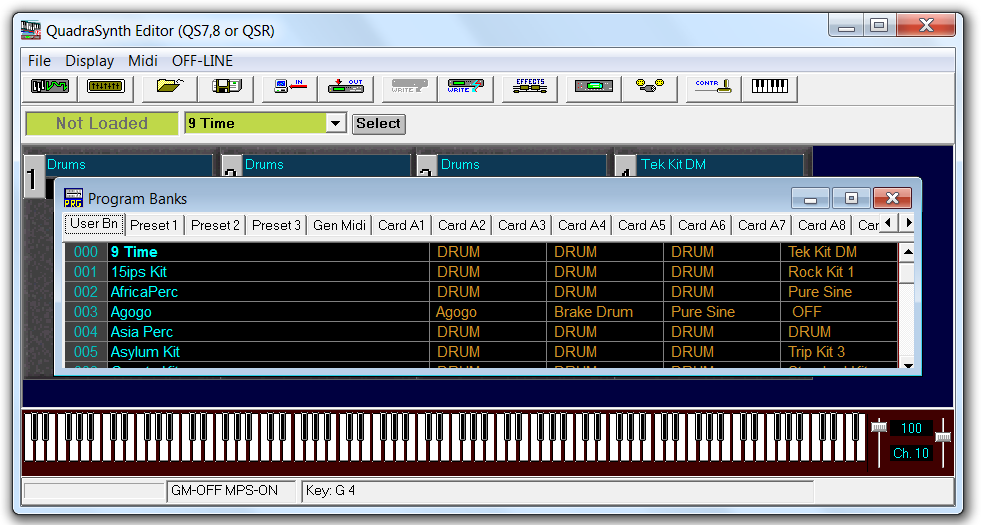Click the piano keyboard toolbar icon

769,87
